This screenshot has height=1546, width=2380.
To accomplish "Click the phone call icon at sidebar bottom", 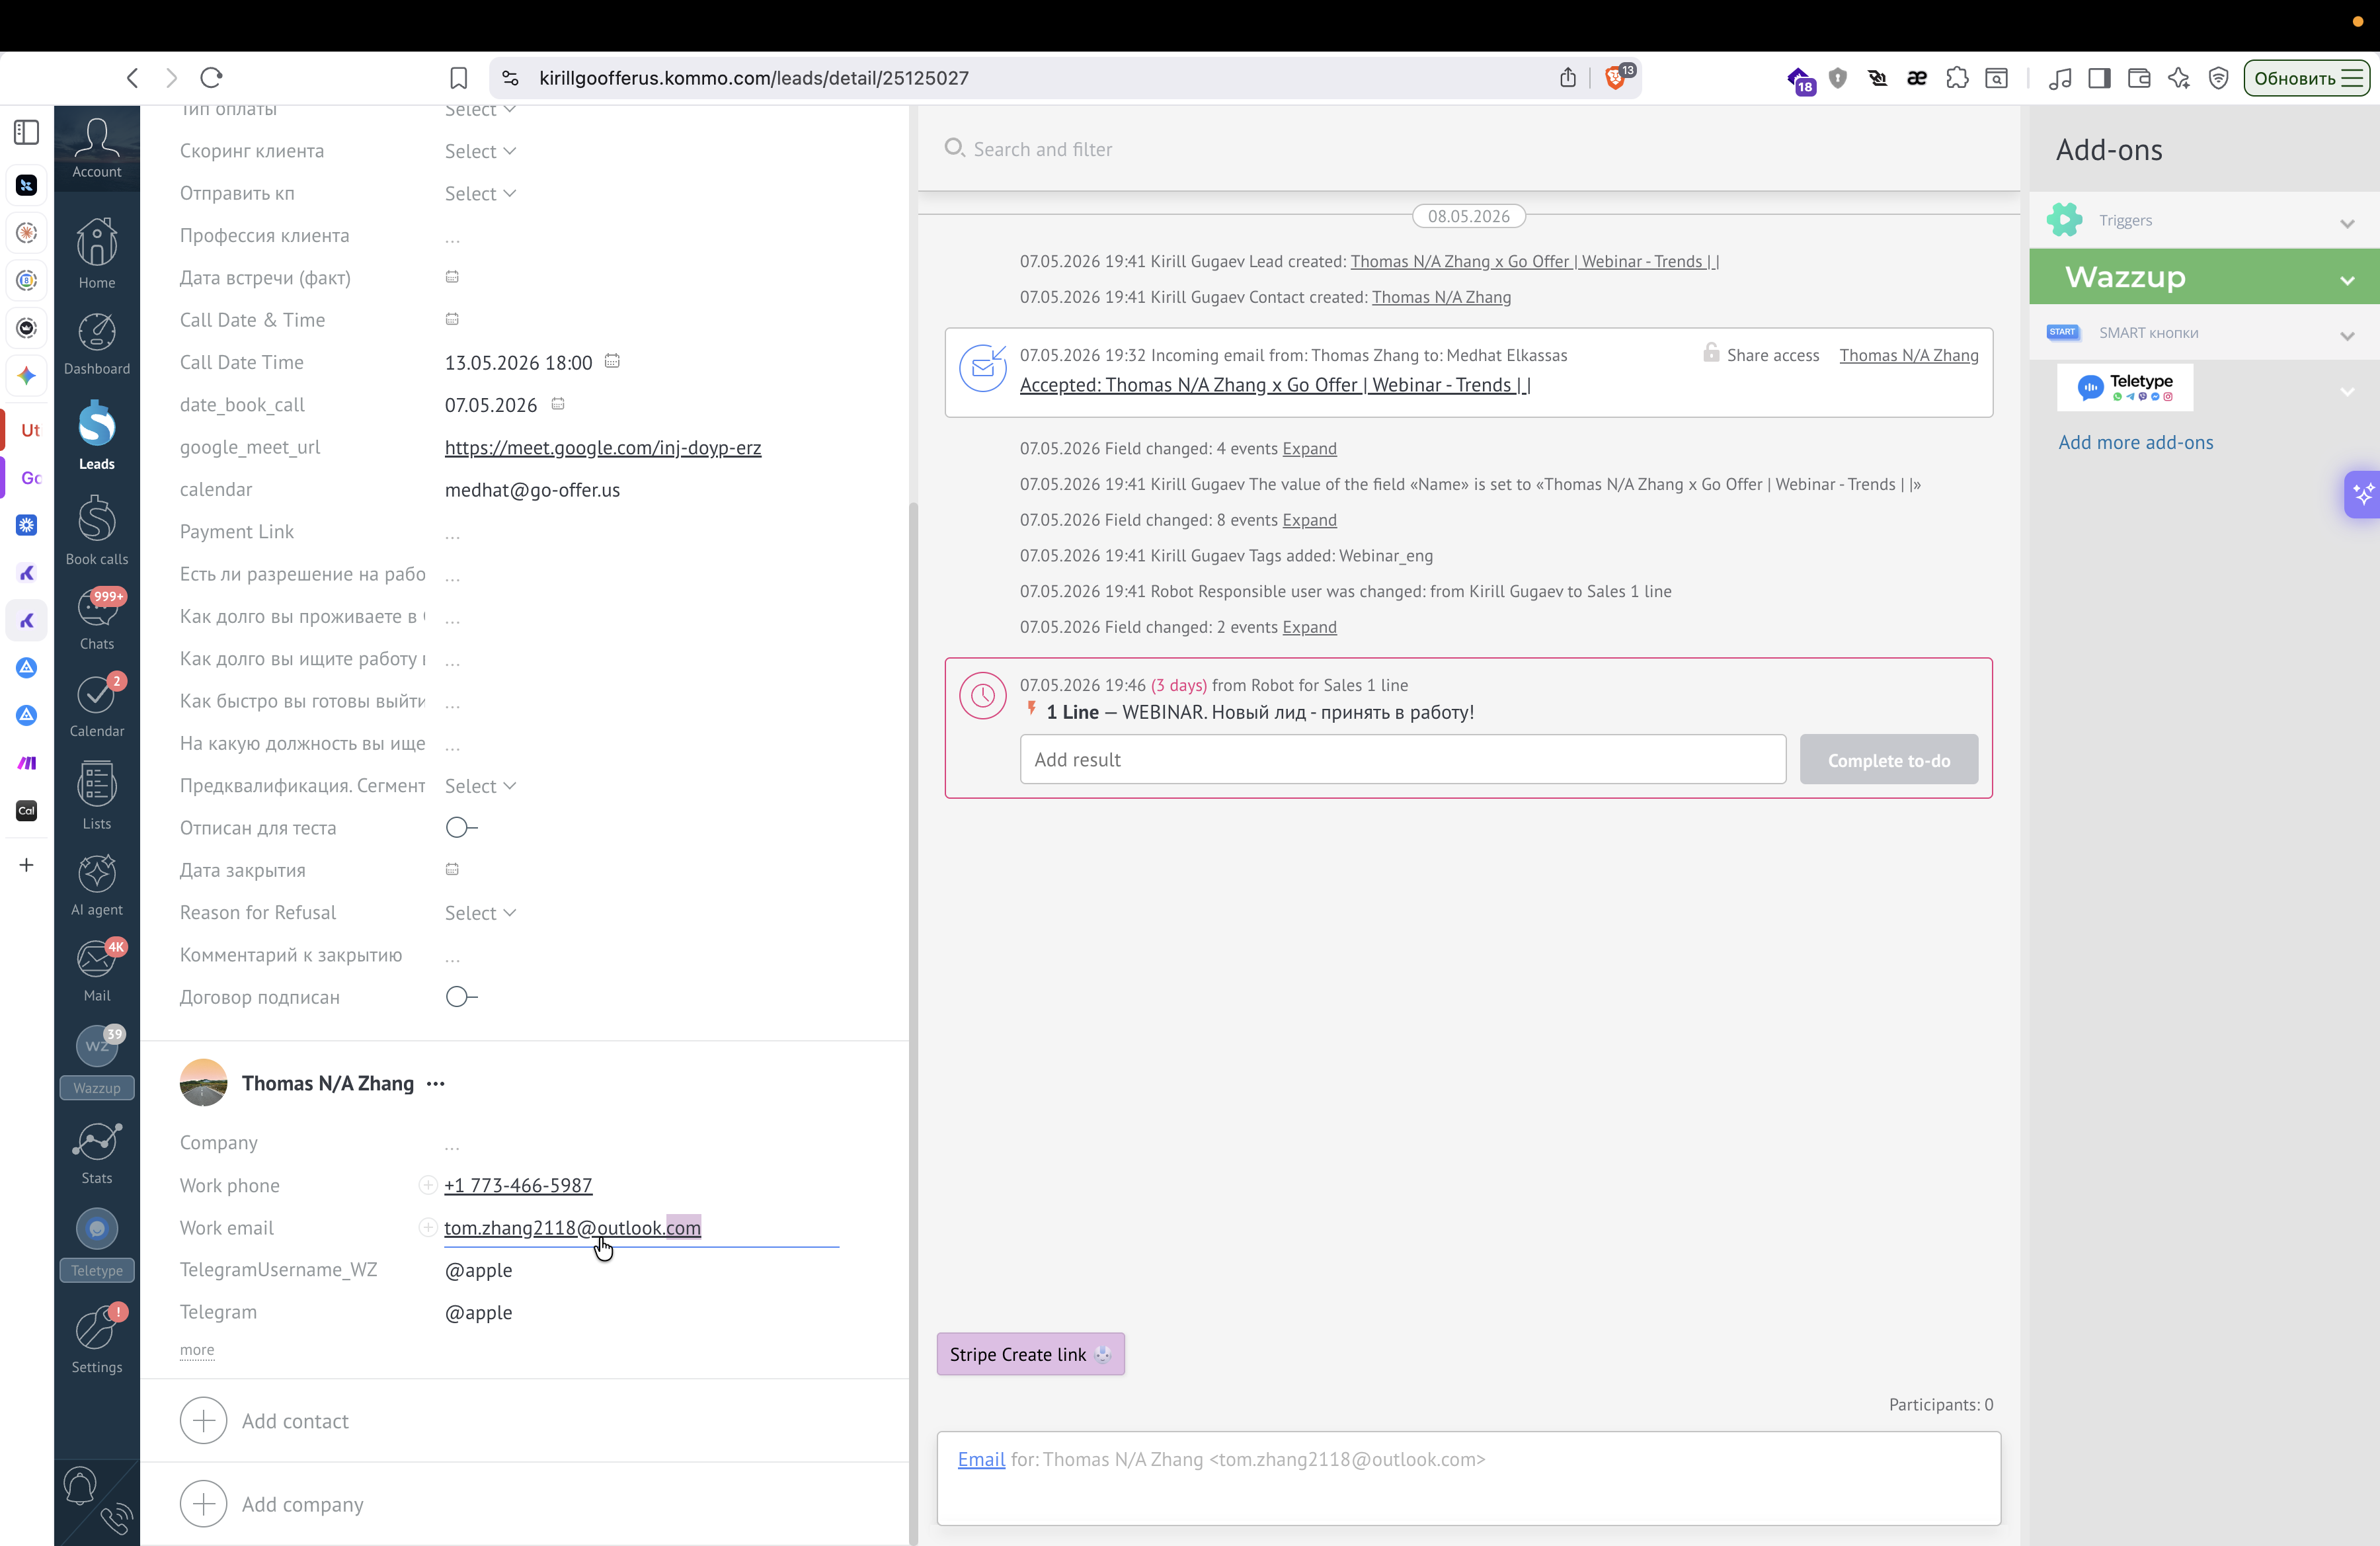I will click(117, 1519).
